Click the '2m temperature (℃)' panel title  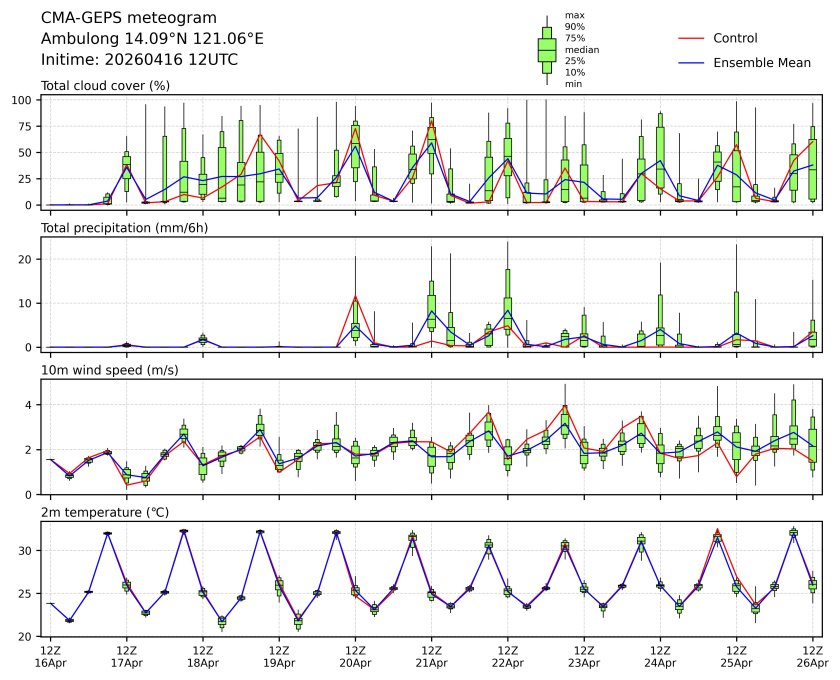point(99,512)
